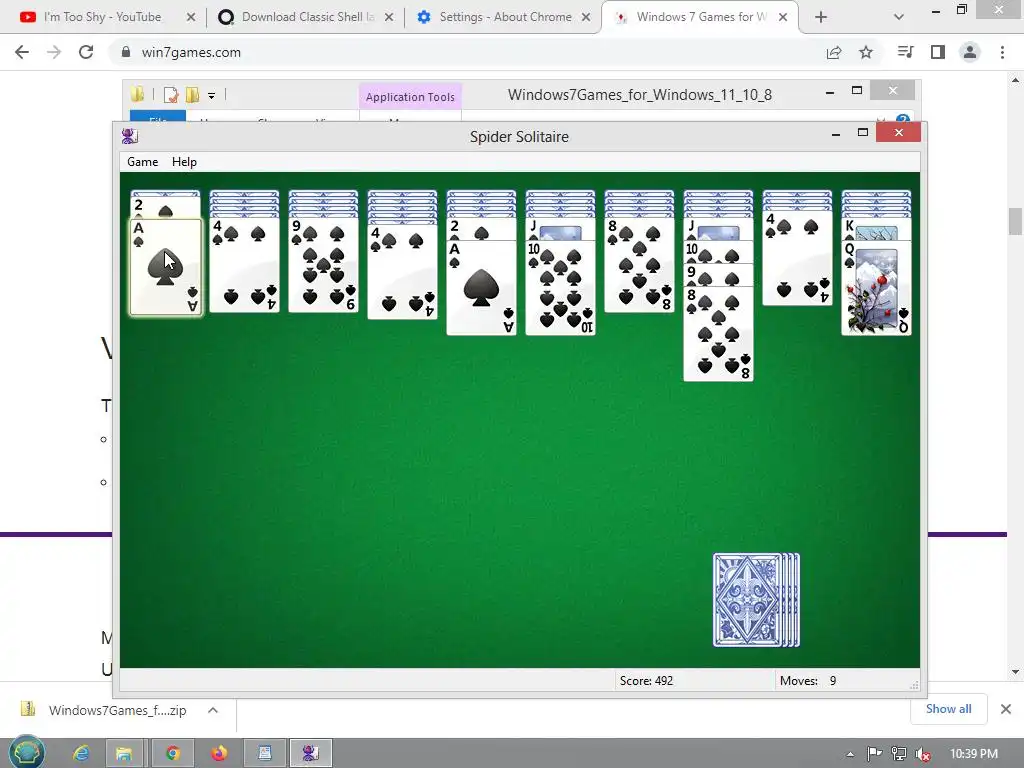Select the Ace of spades in fifth column
1024x768 pixels.
pyautogui.click(x=481, y=287)
